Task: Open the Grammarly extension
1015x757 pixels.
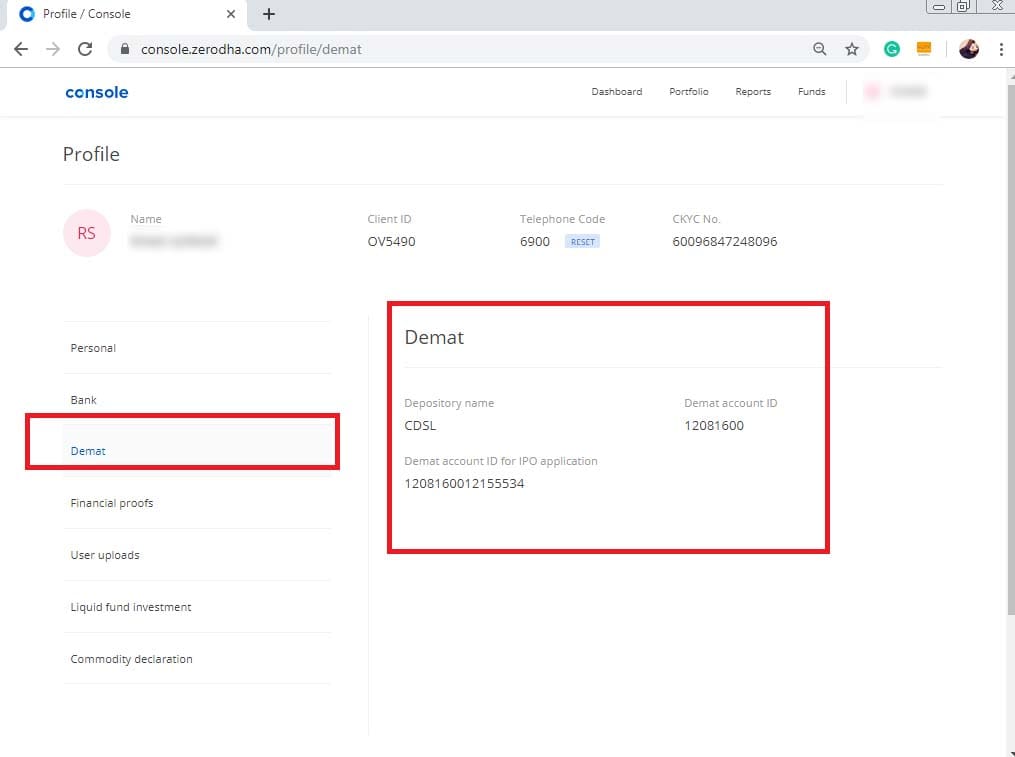Action: pyautogui.click(x=892, y=49)
